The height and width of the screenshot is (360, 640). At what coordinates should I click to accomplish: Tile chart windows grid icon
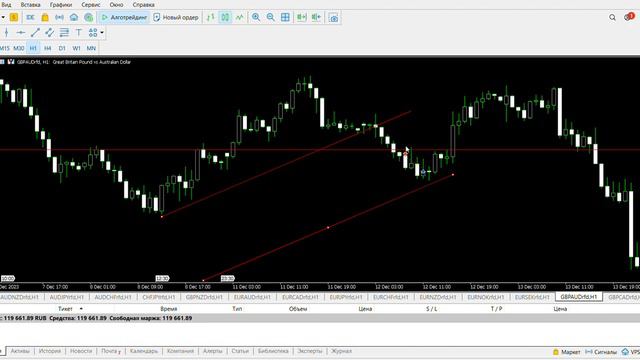[285, 18]
